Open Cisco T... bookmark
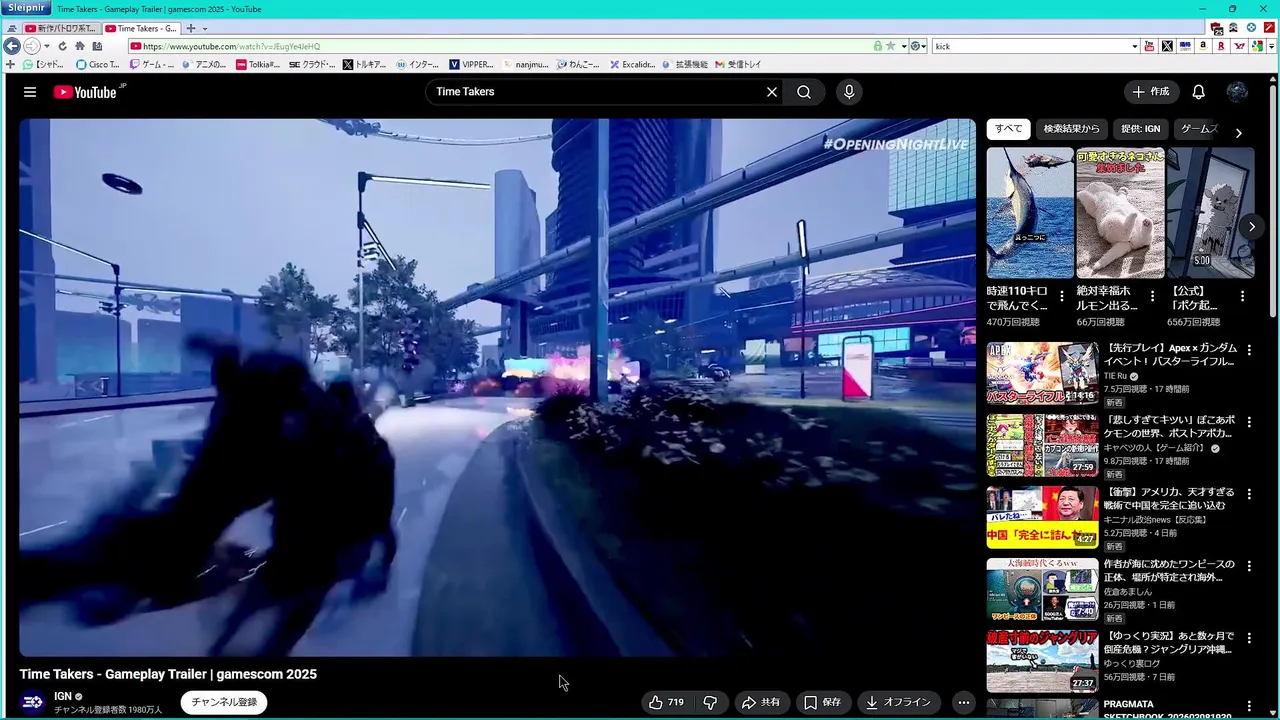 point(97,64)
